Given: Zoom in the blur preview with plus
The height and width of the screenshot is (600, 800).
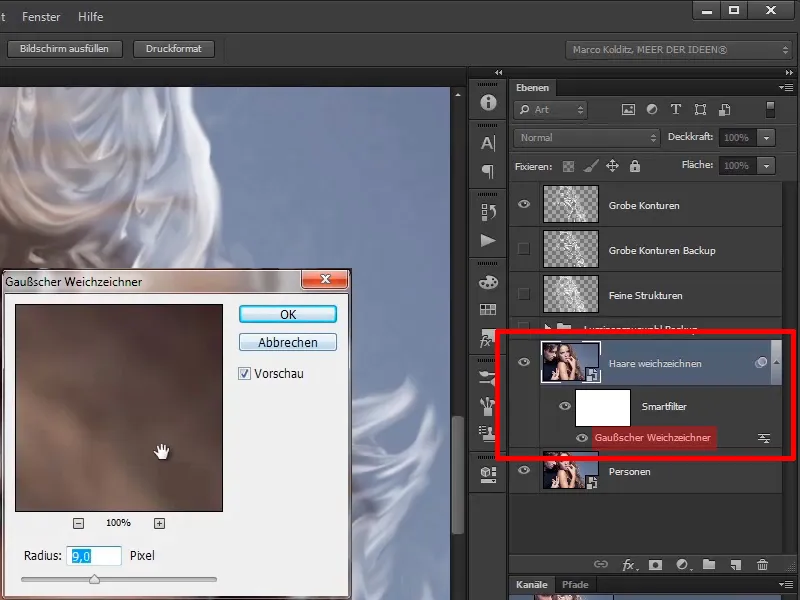Looking at the screenshot, I should tap(160, 523).
